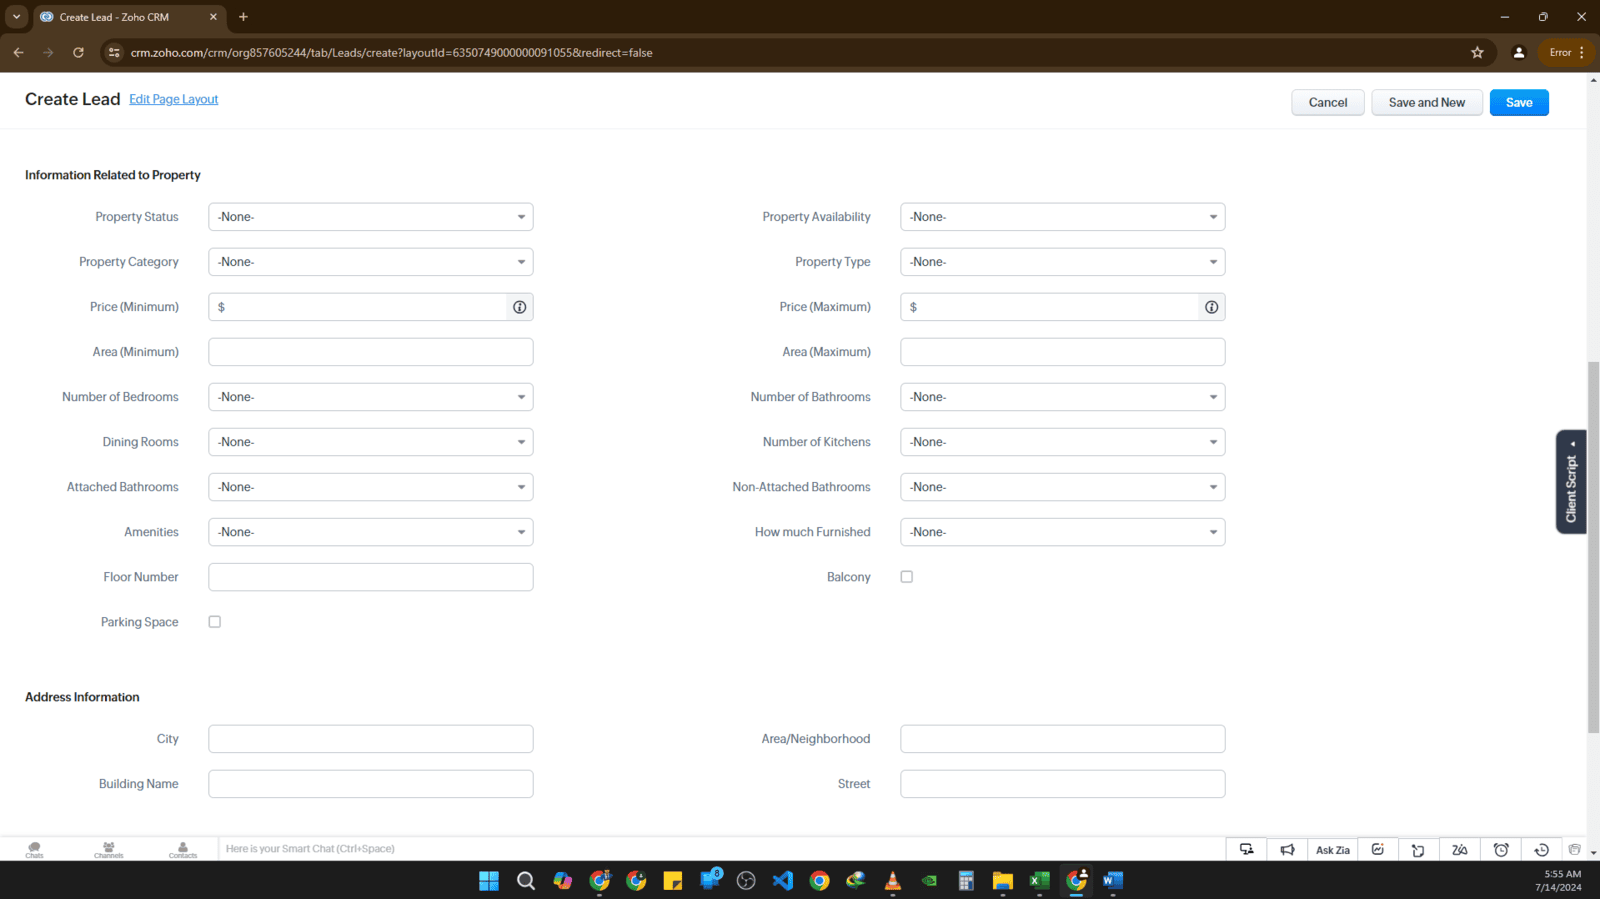Open the Property Category dropdown
1600x899 pixels.
(371, 262)
